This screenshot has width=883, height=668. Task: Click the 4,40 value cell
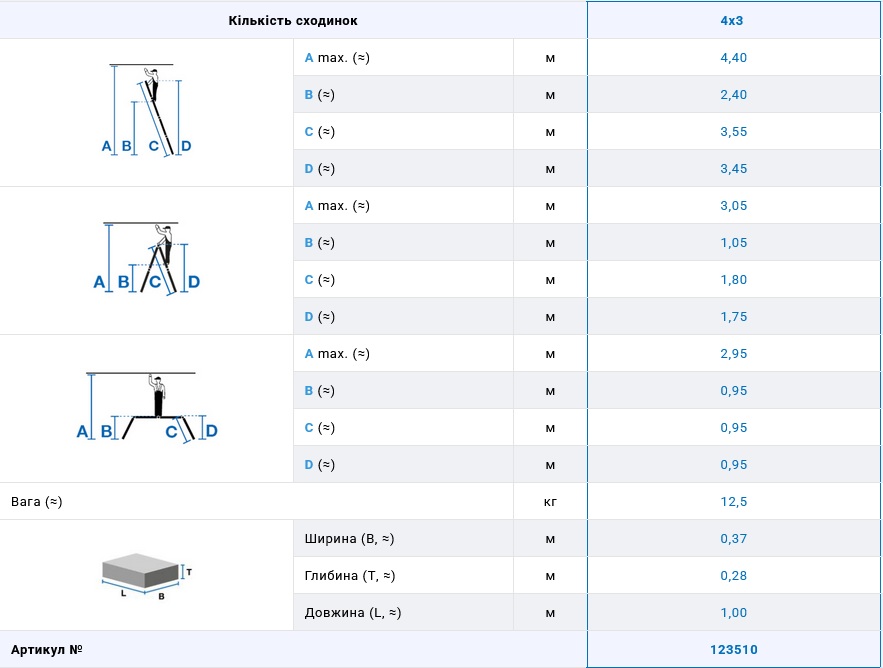[x=733, y=58]
